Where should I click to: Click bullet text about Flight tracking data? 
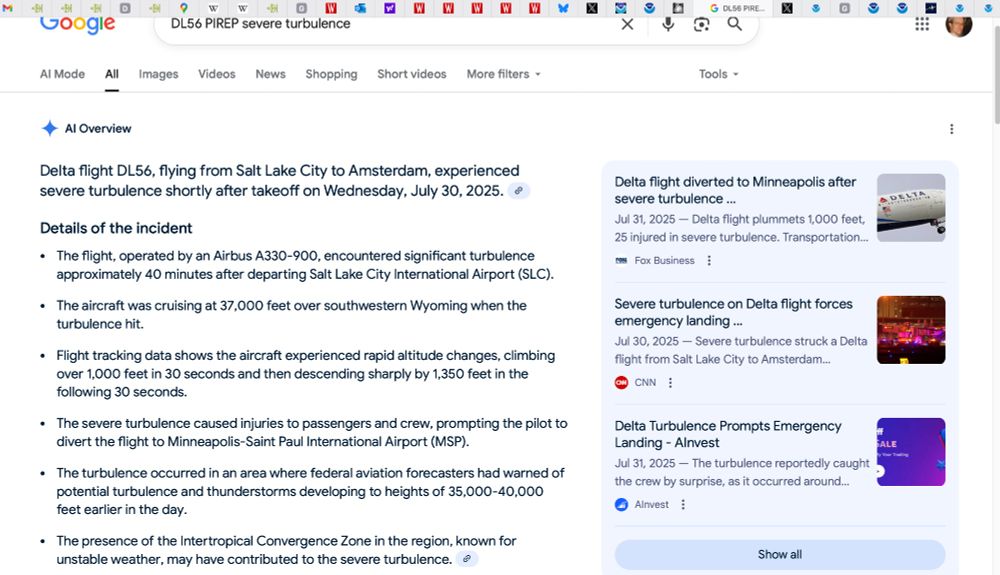305,374
